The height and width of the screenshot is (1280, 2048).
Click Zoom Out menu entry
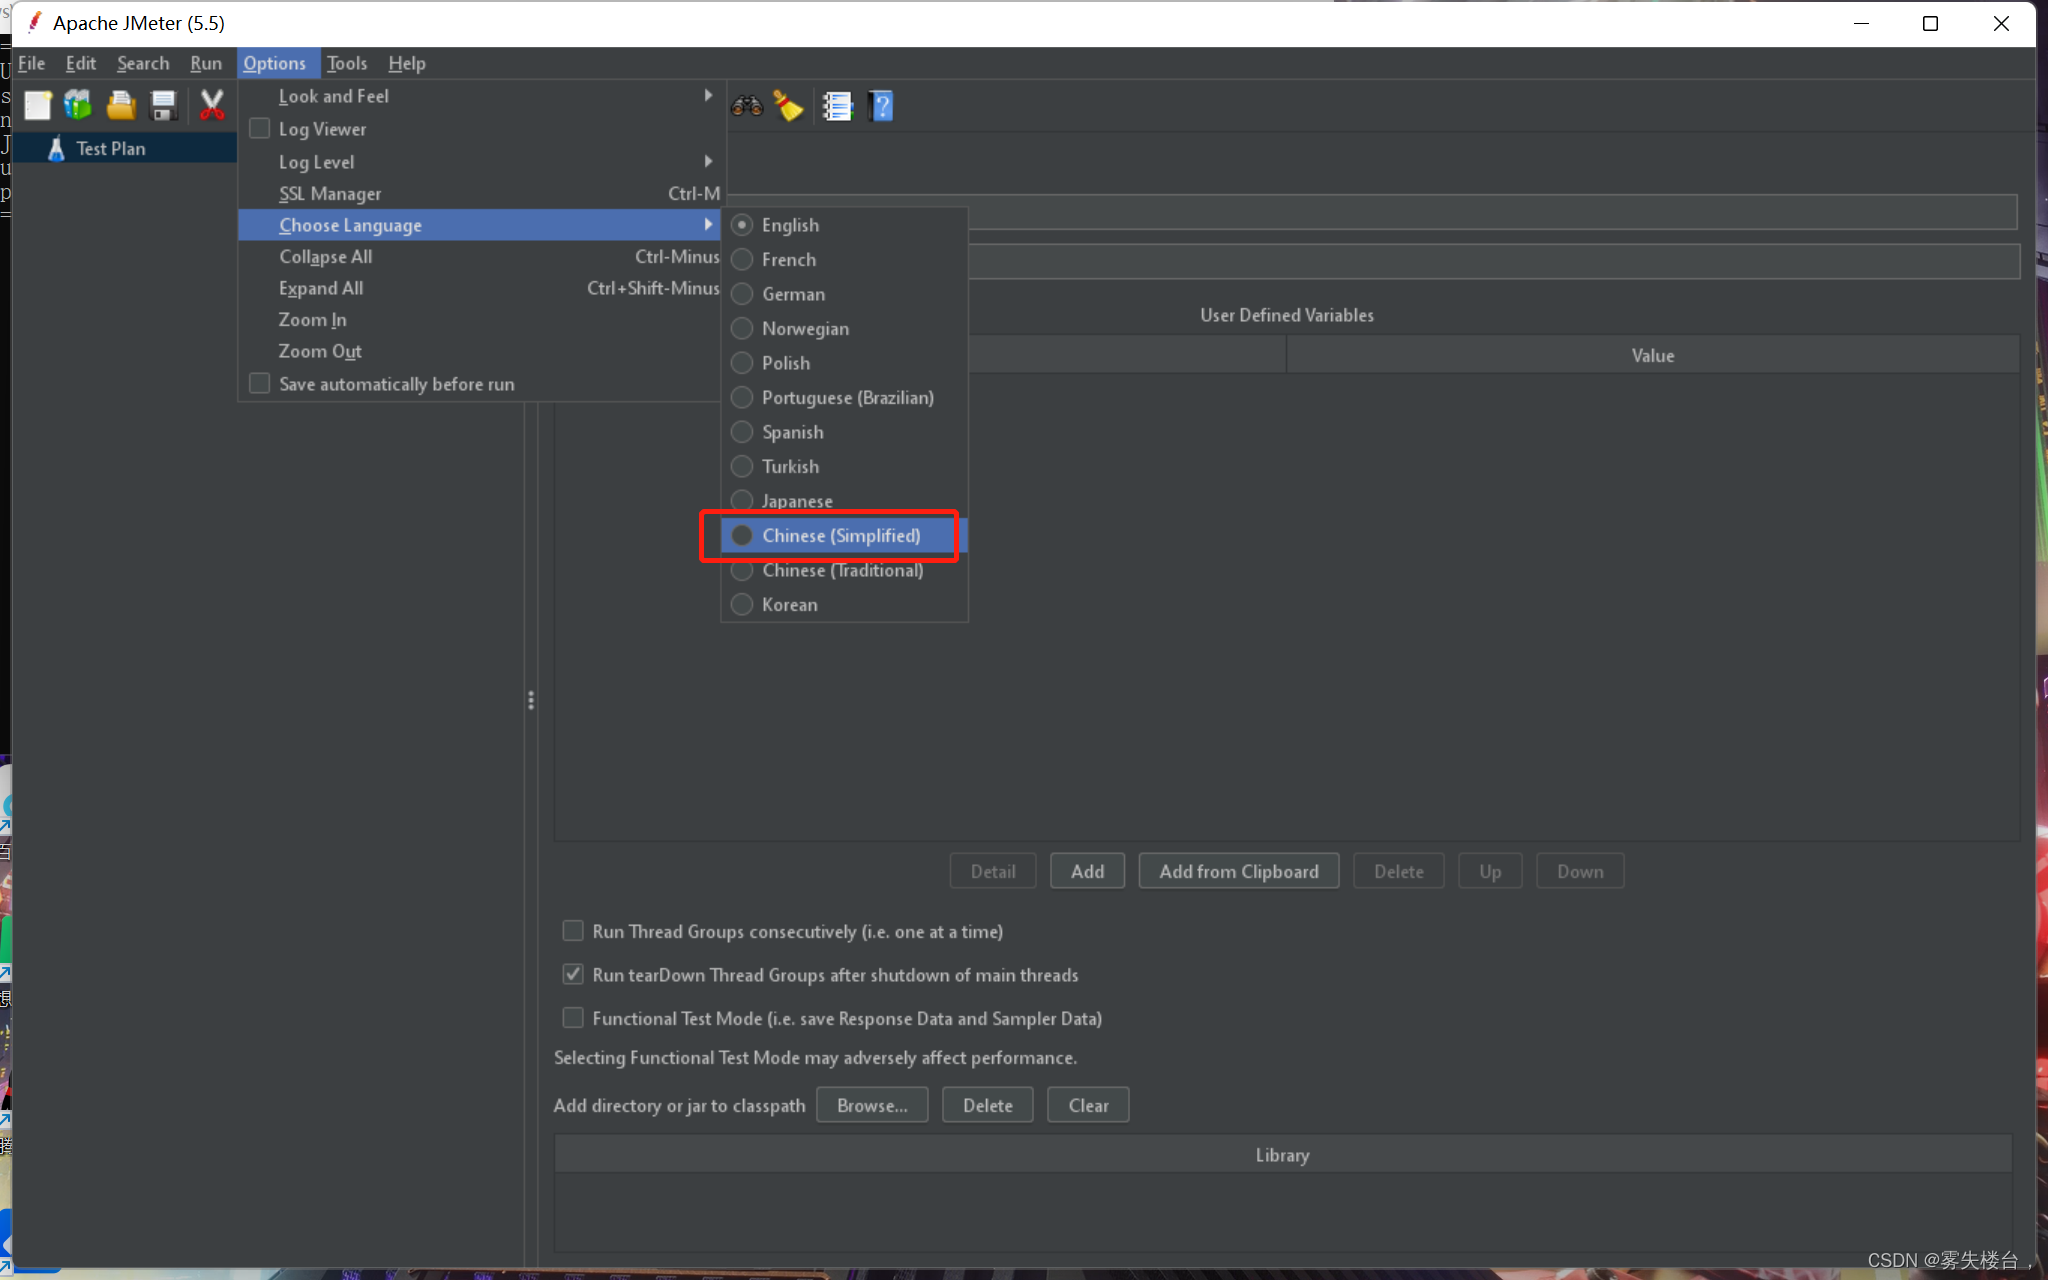[x=480, y=351]
